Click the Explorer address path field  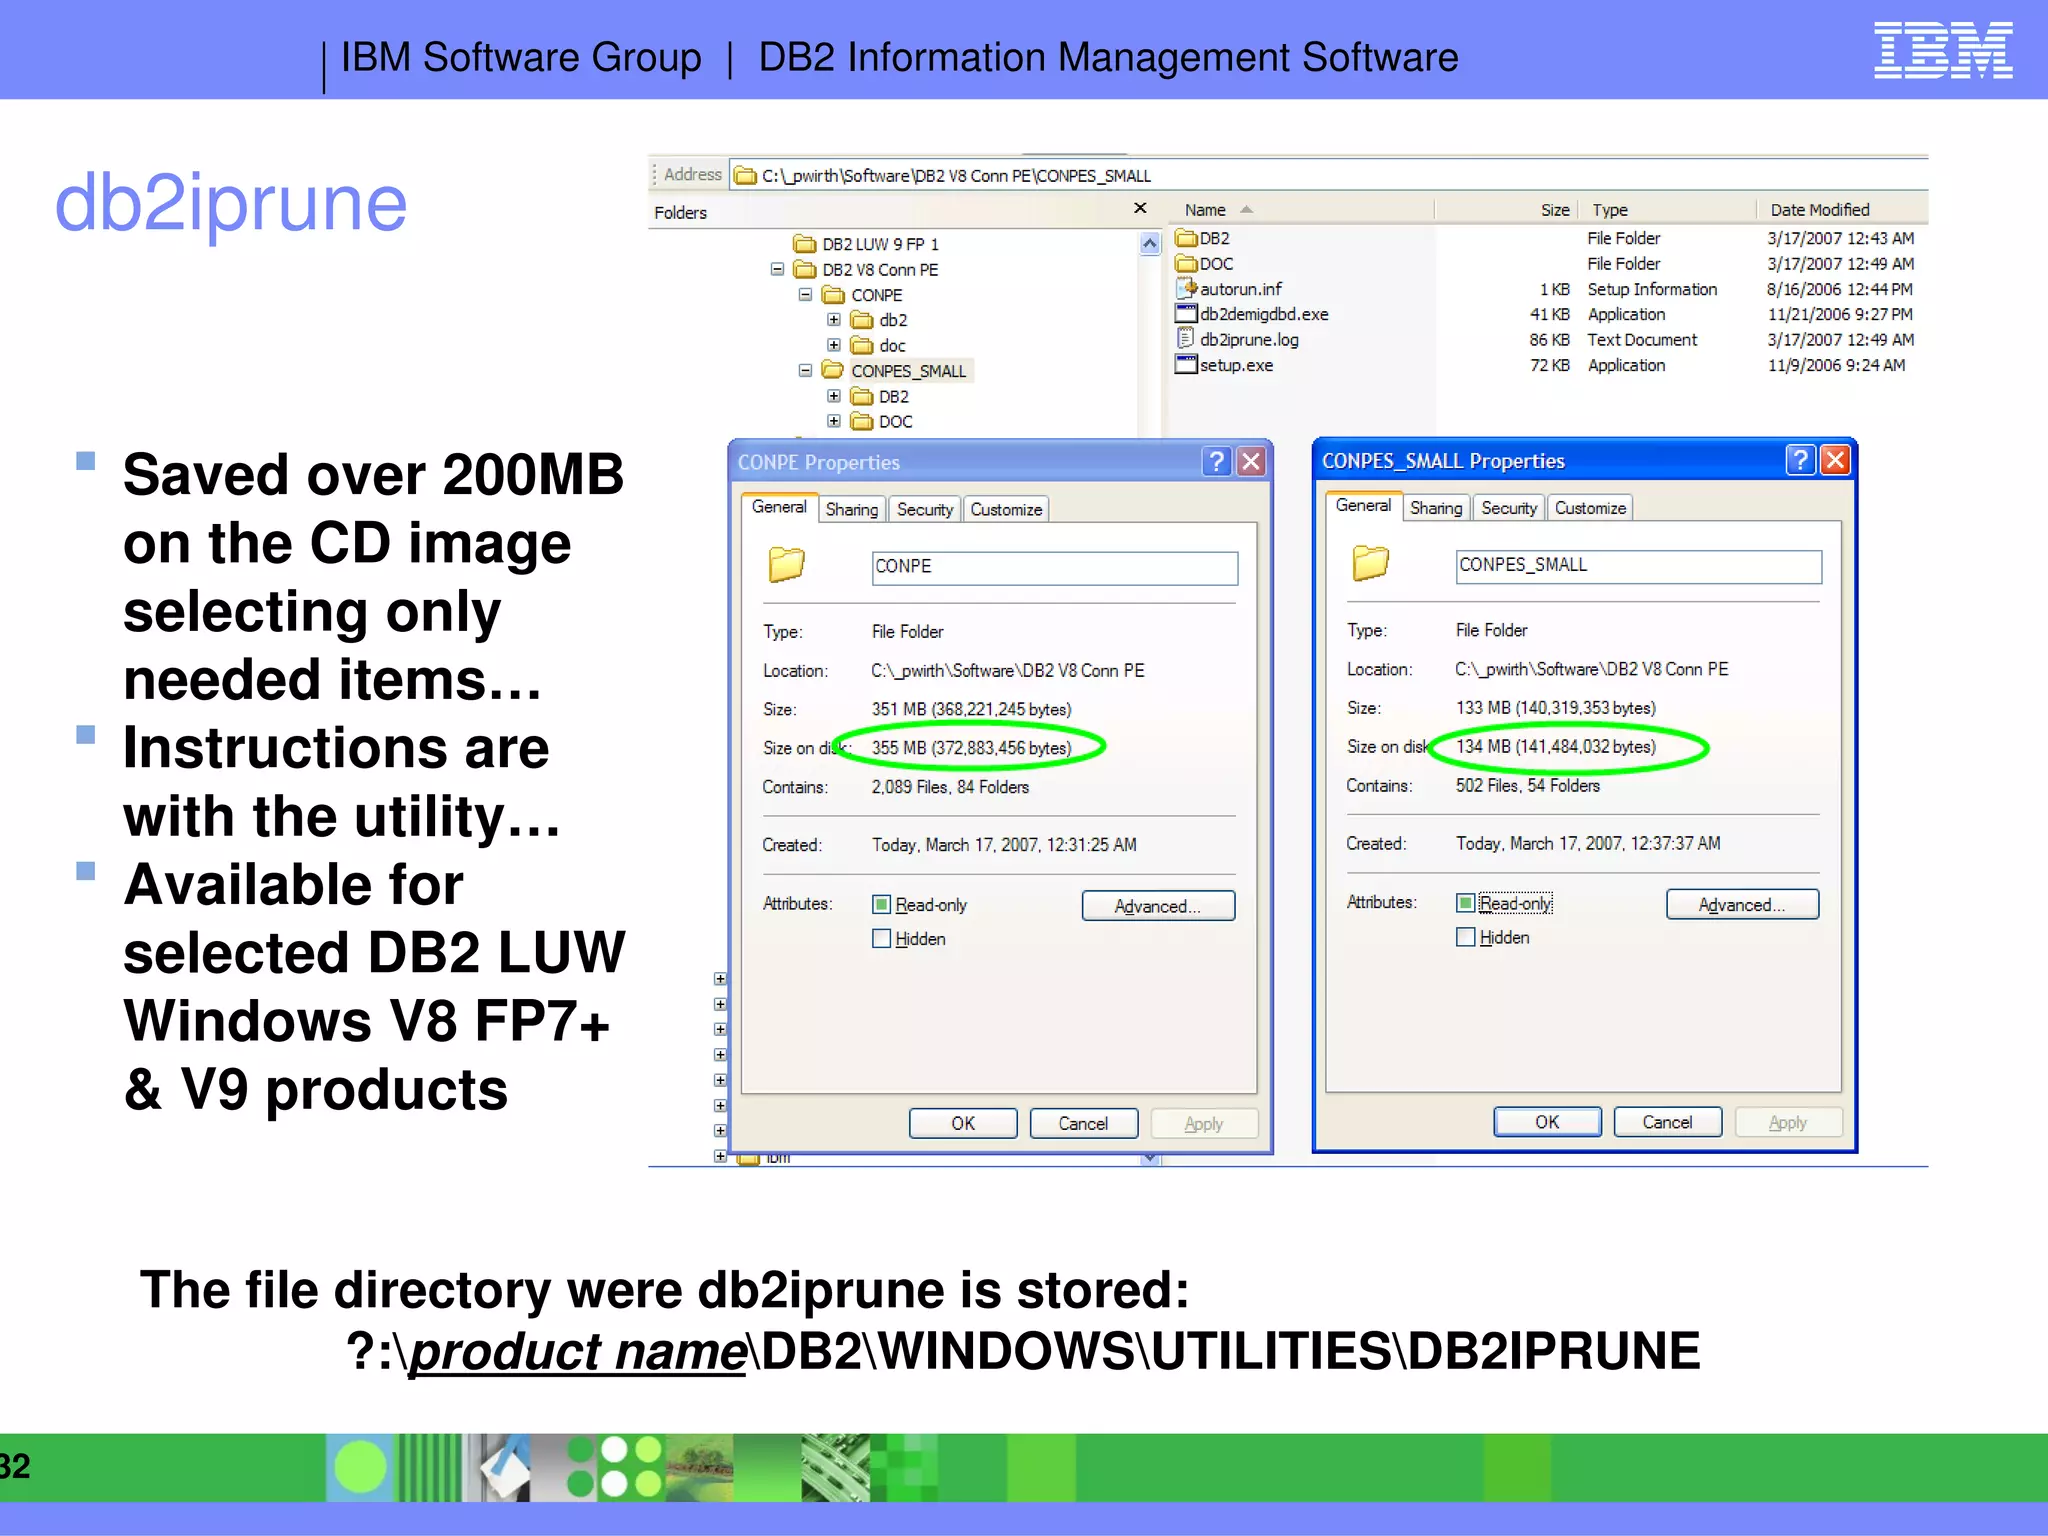point(1329,176)
